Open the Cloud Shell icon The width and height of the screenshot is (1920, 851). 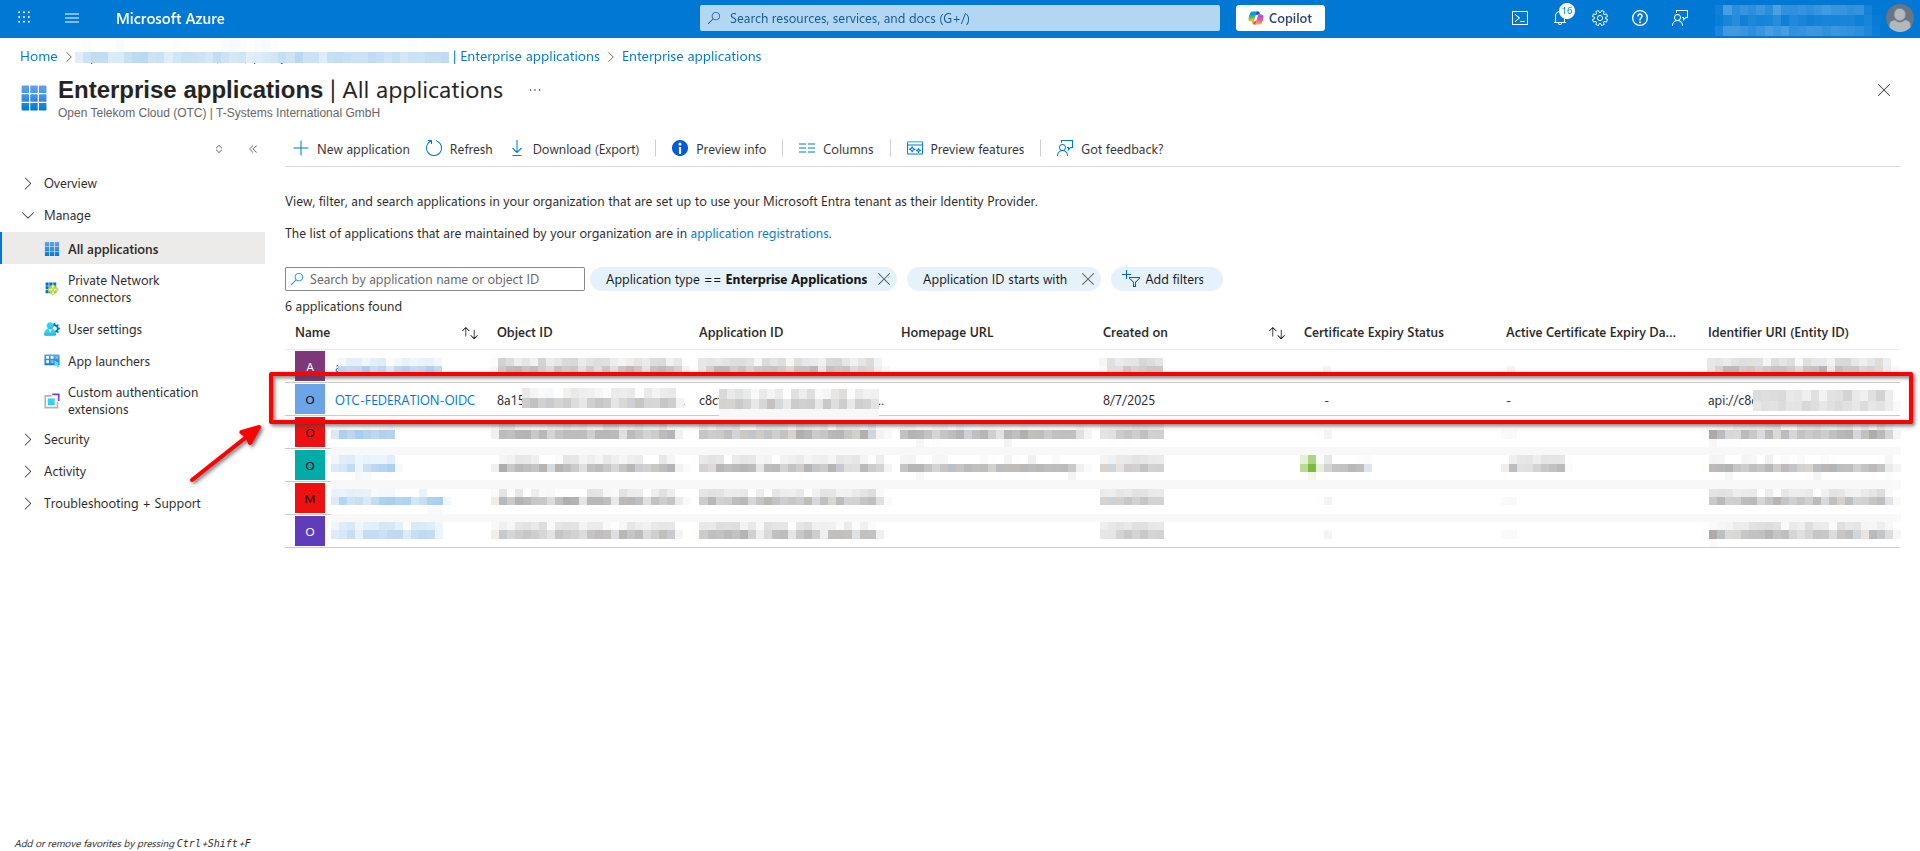[1519, 18]
